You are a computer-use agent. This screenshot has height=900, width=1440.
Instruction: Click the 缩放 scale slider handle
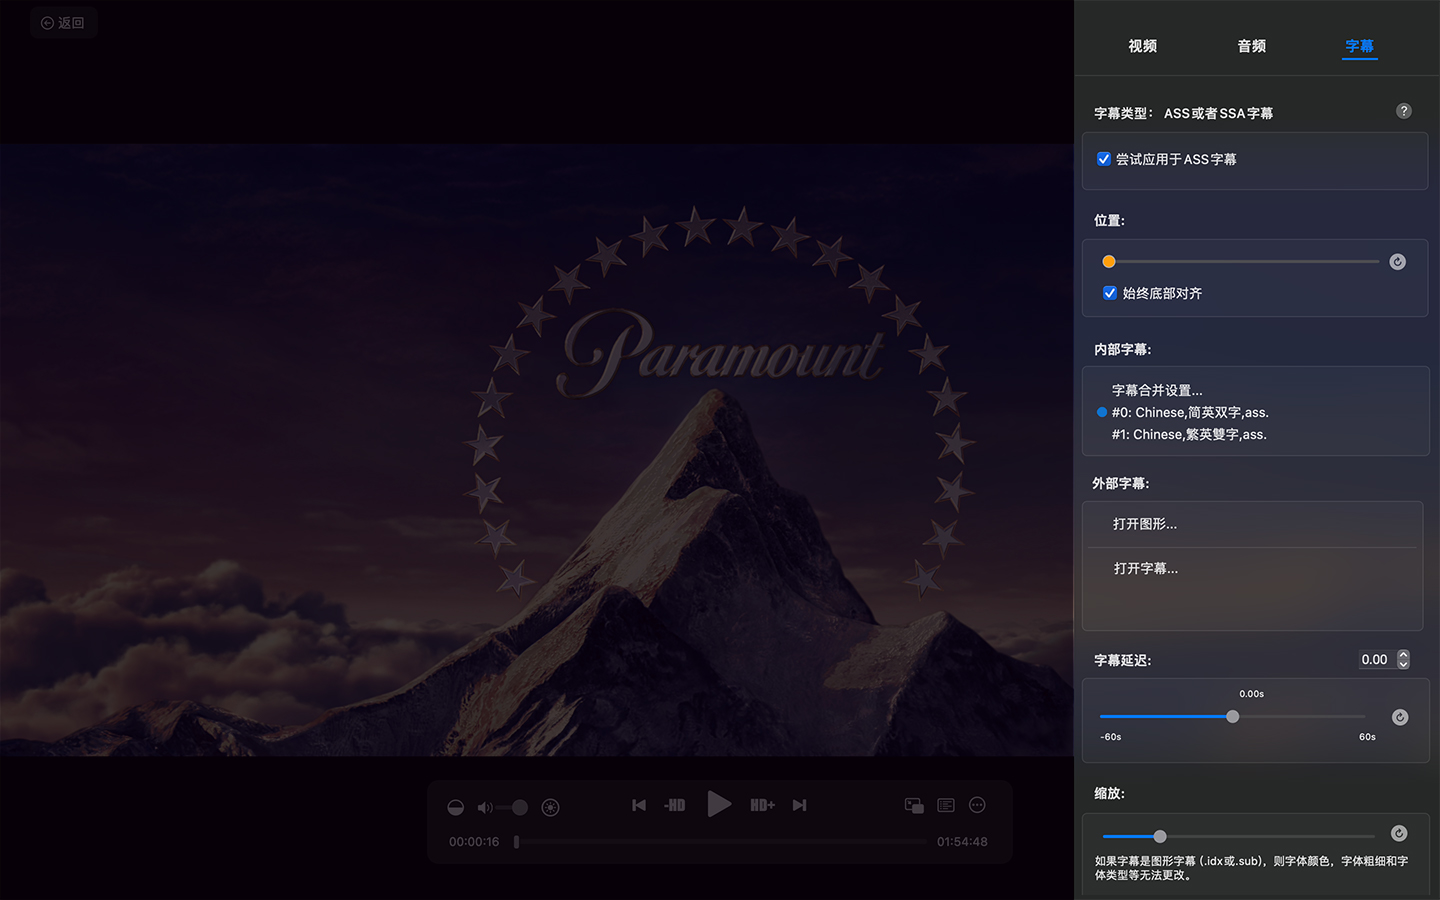[1160, 836]
